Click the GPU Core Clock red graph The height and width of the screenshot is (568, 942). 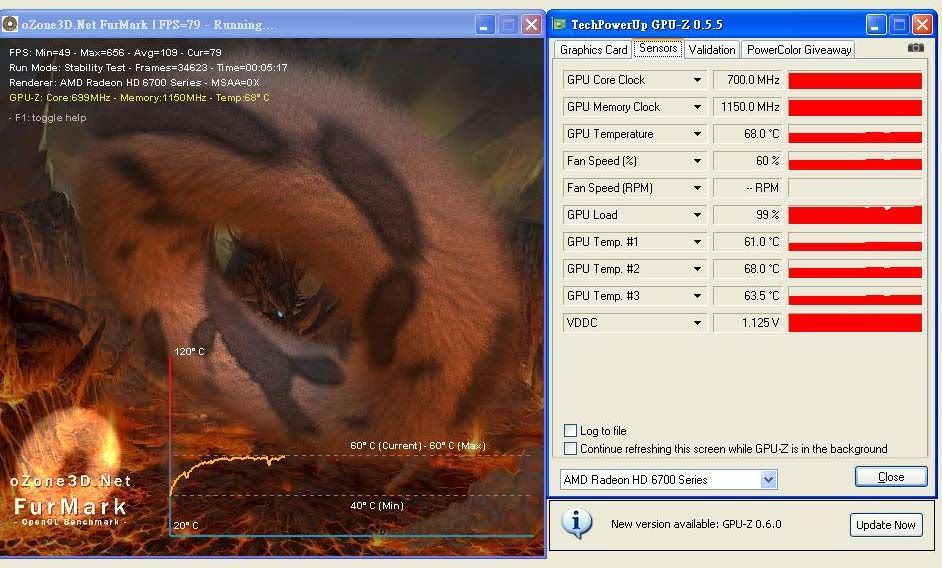pos(855,80)
